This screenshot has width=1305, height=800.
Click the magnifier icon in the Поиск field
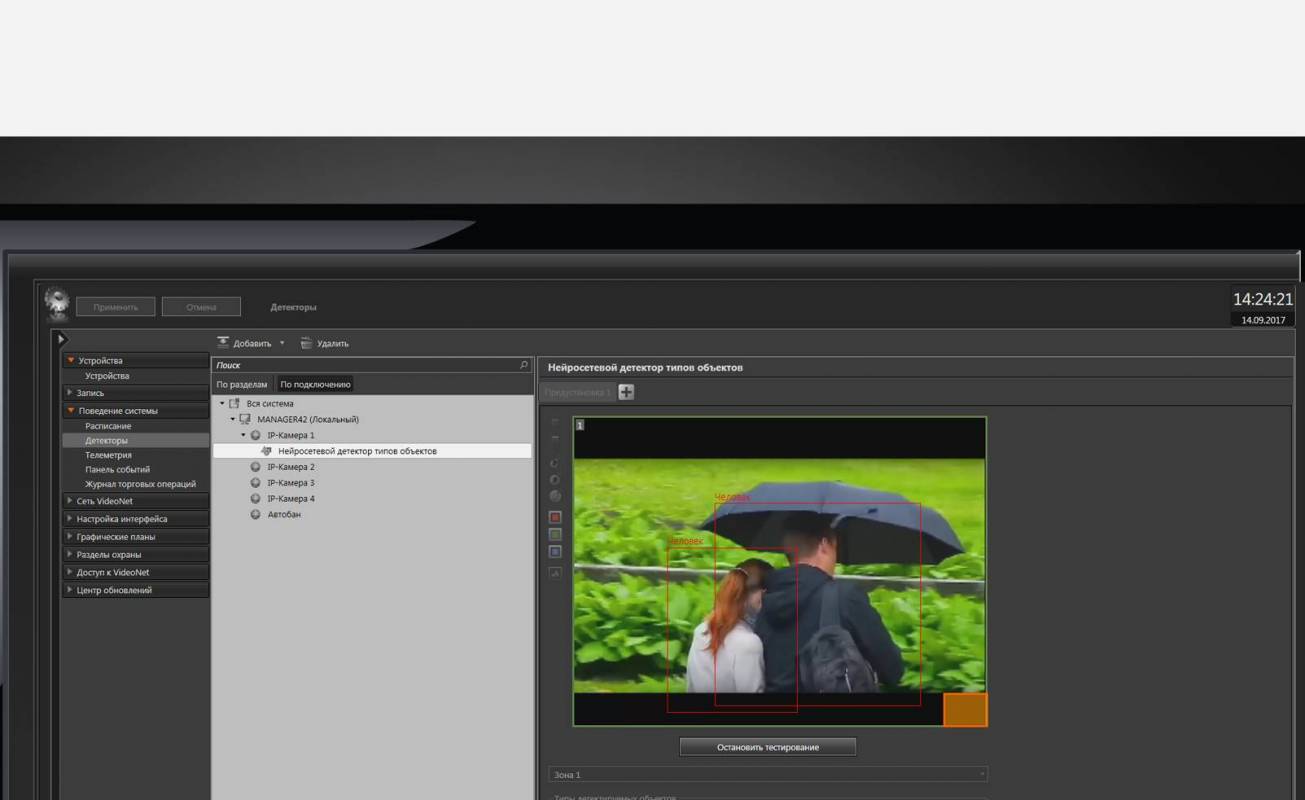[x=524, y=365]
